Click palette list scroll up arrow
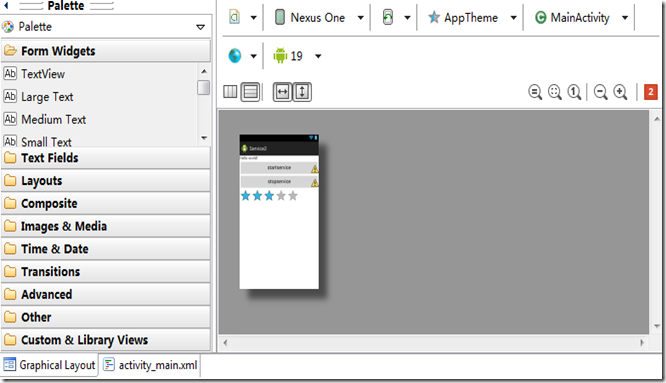This screenshot has height=383, width=666. (x=204, y=71)
